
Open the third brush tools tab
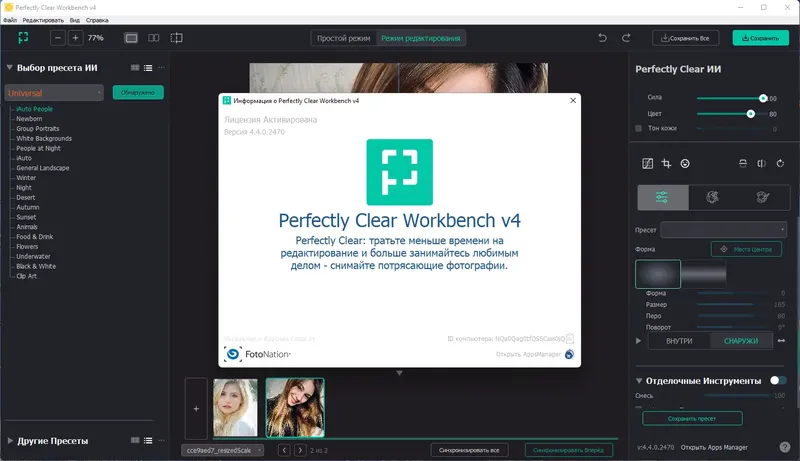point(763,197)
